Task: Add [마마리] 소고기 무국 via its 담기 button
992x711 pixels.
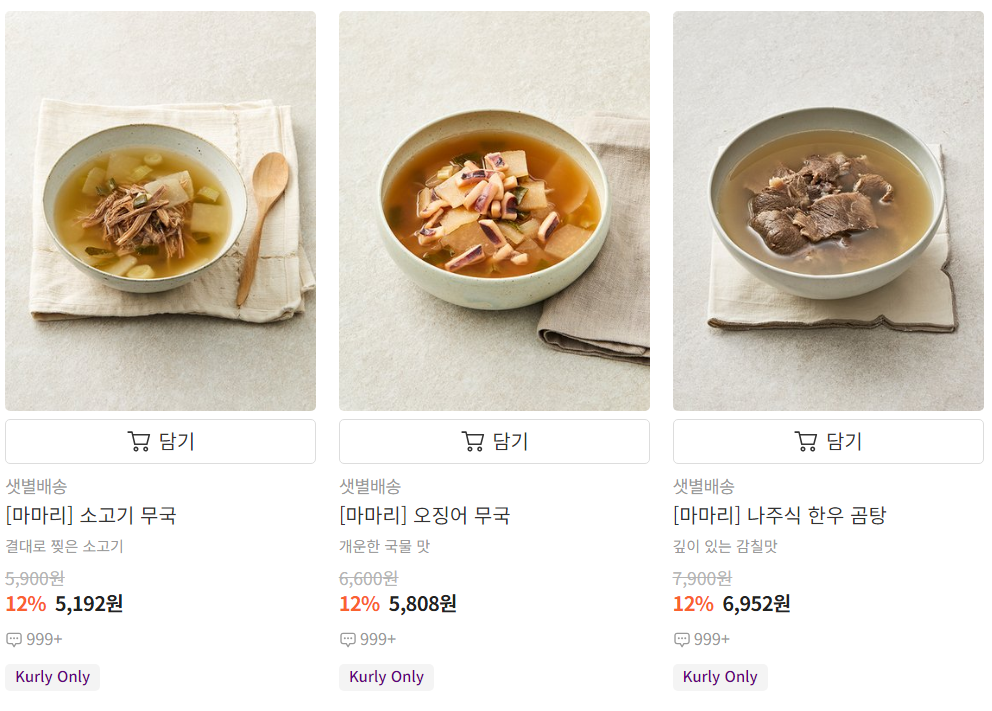Action: click(x=161, y=441)
